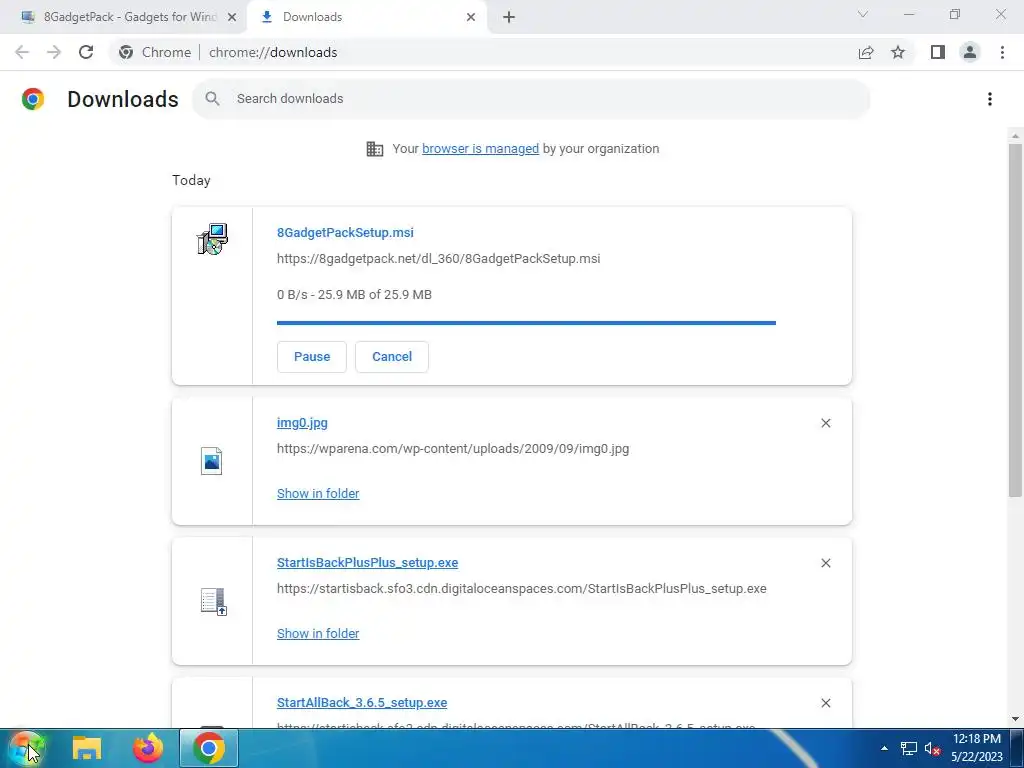
Task: Click the share page icon
Action: point(866,52)
